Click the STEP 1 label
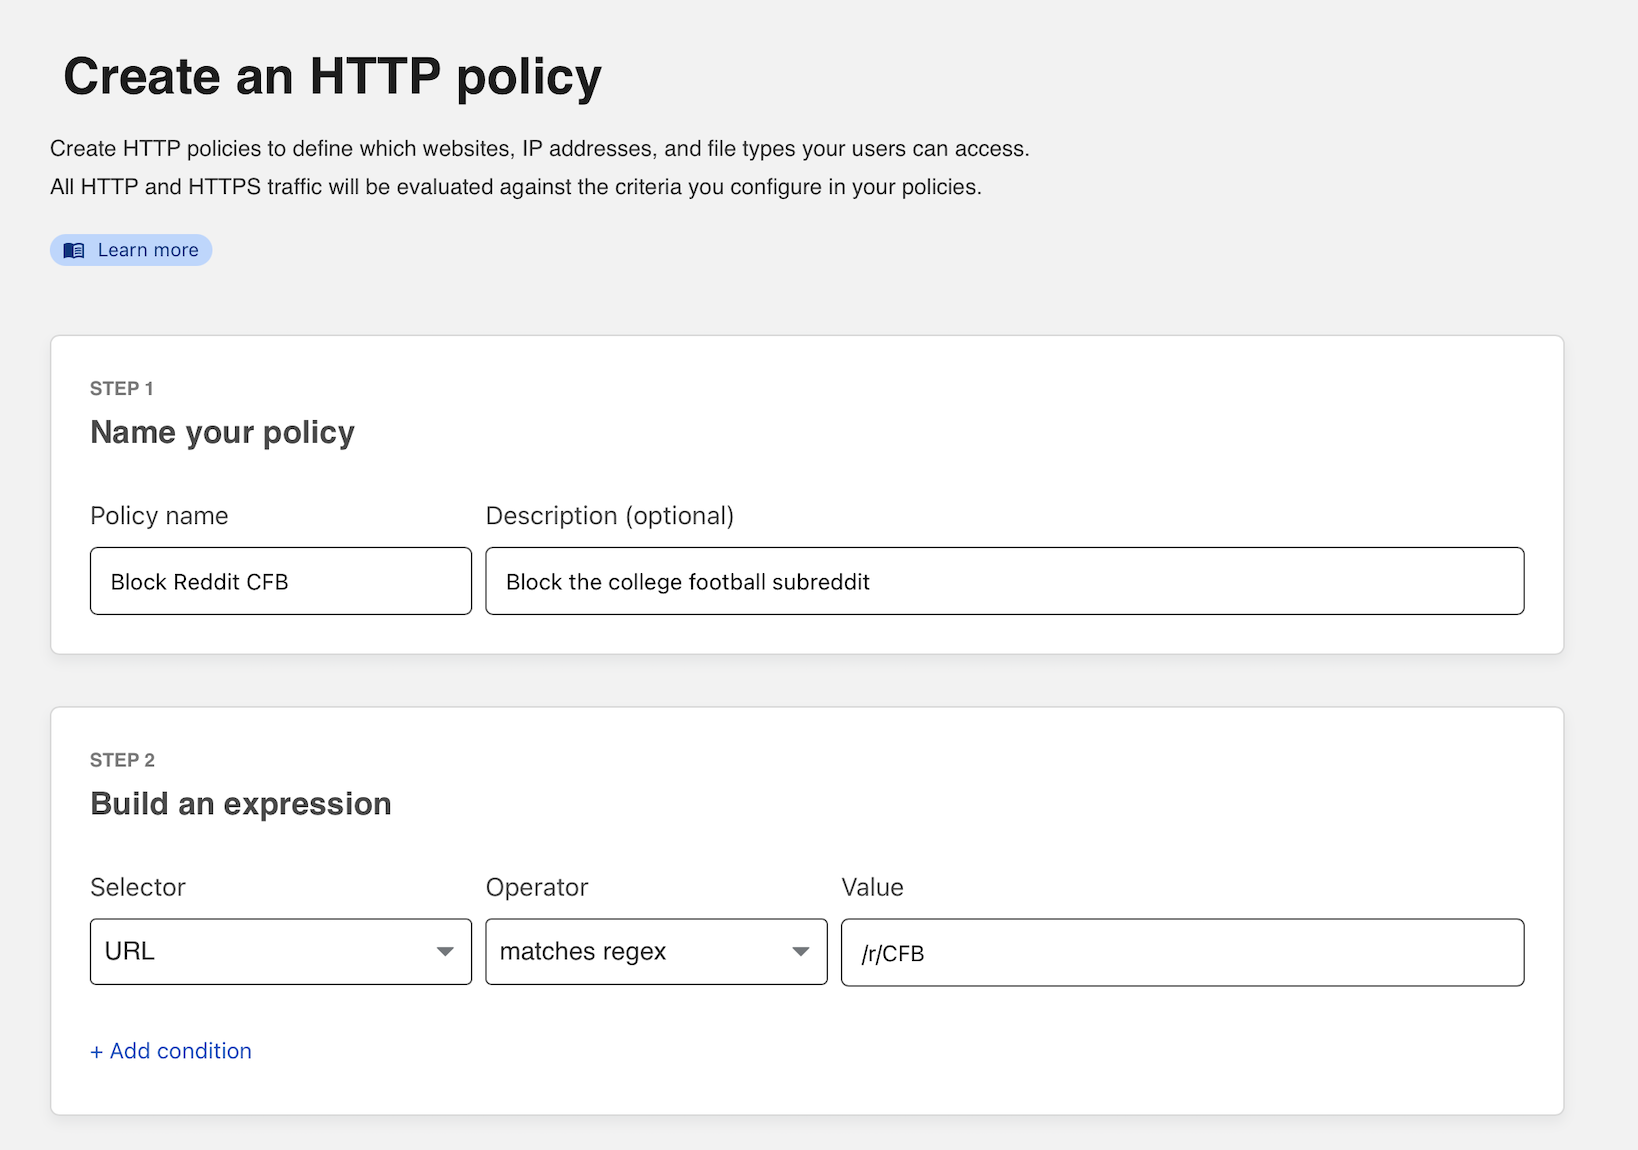The height and width of the screenshot is (1150, 1638). click(121, 388)
